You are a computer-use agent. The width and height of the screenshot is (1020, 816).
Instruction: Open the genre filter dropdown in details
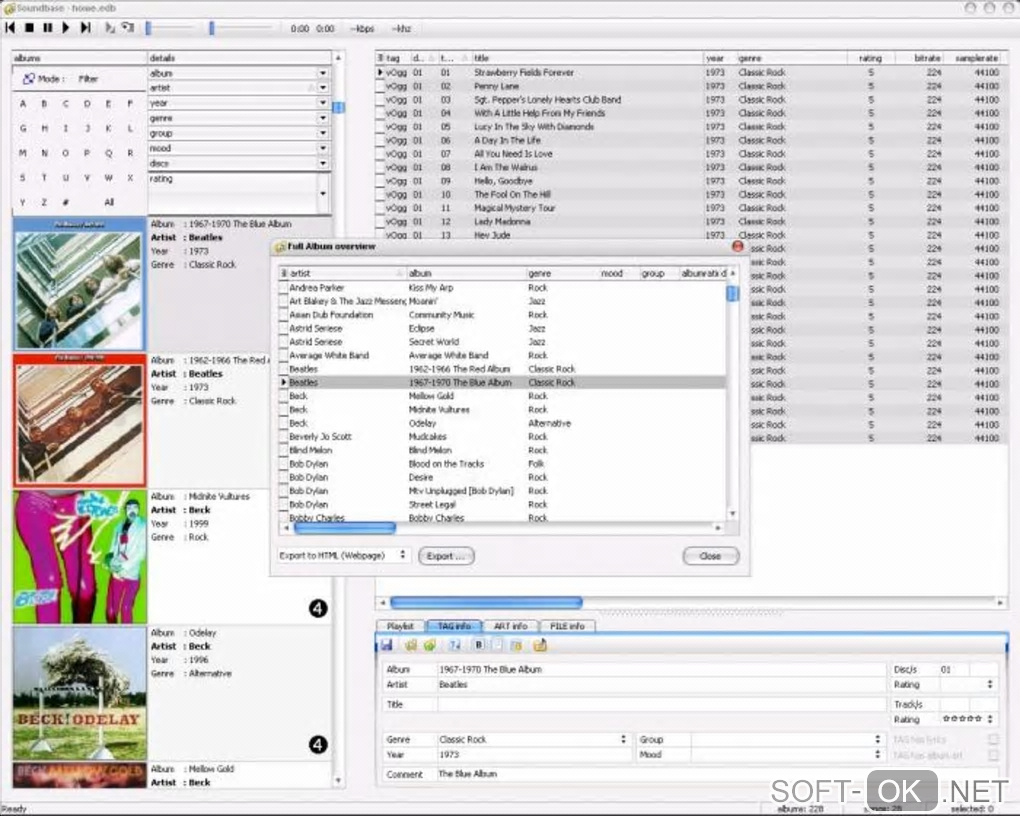click(x=323, y=118)
